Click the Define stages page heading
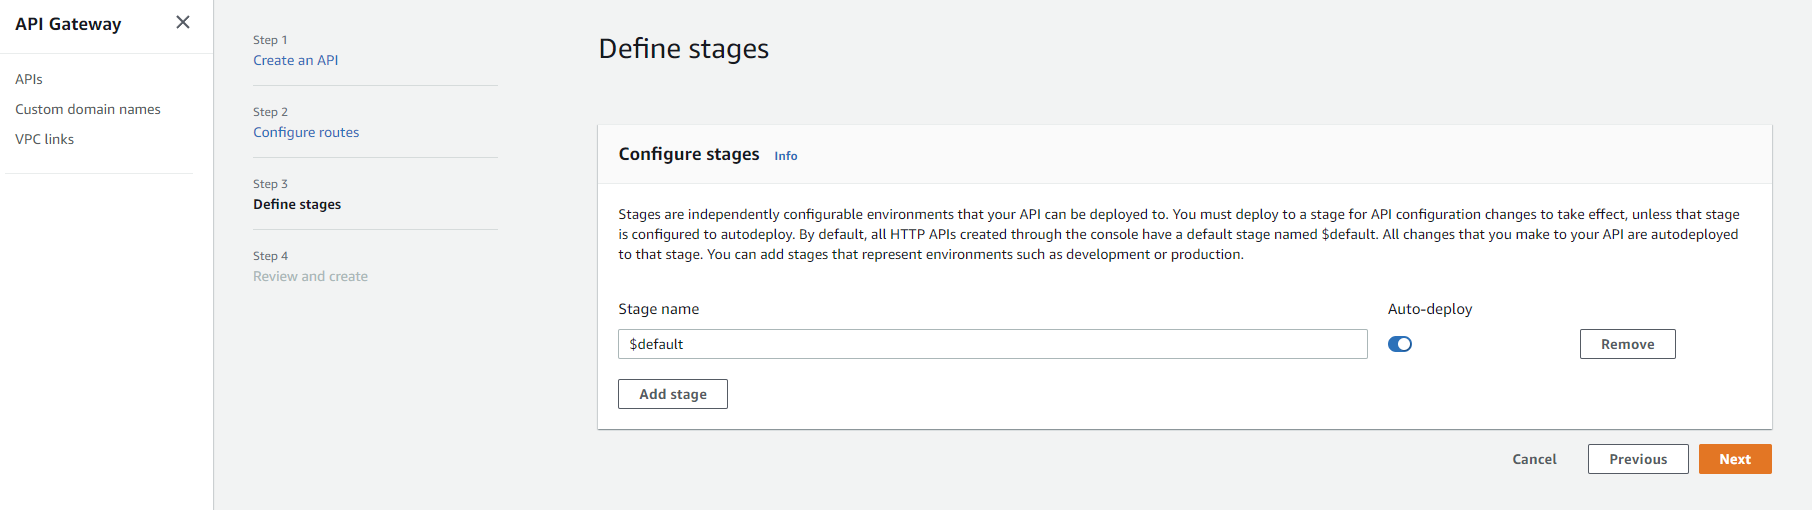This screenshot has width=1812, height=510. click(x=684, y=49)
